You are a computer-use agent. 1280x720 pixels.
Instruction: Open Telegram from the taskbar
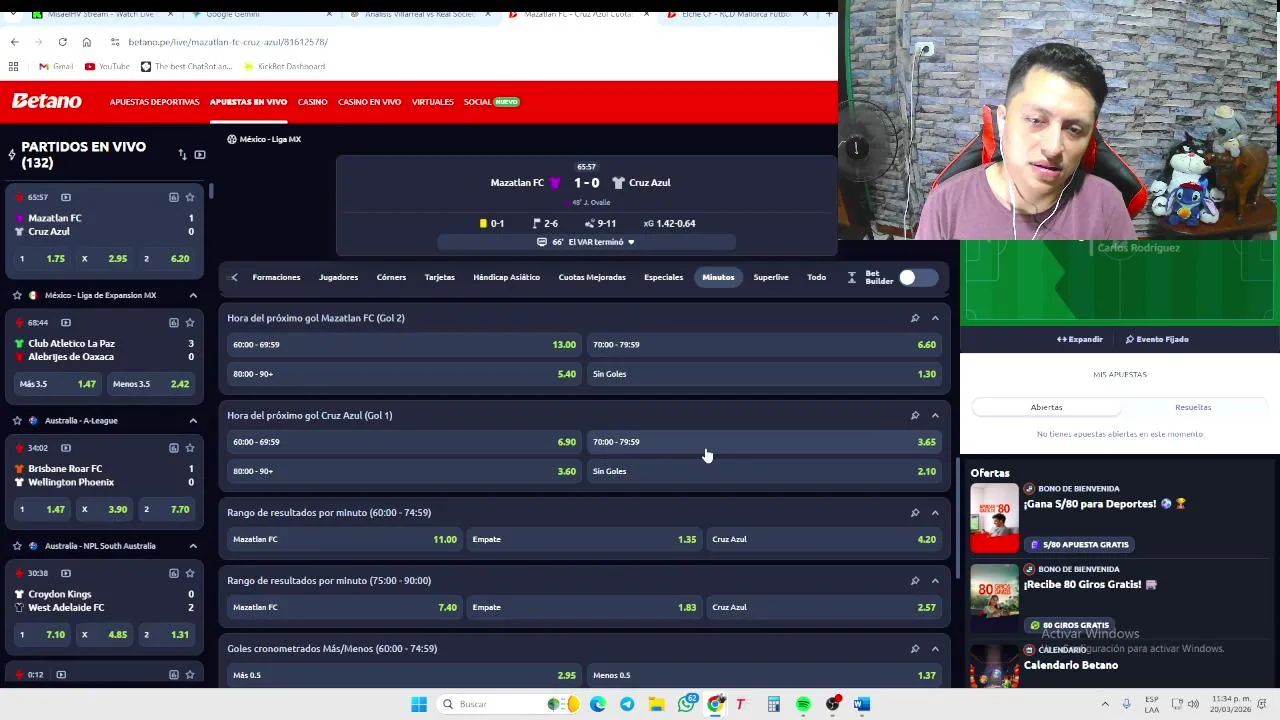pos(627,704)
